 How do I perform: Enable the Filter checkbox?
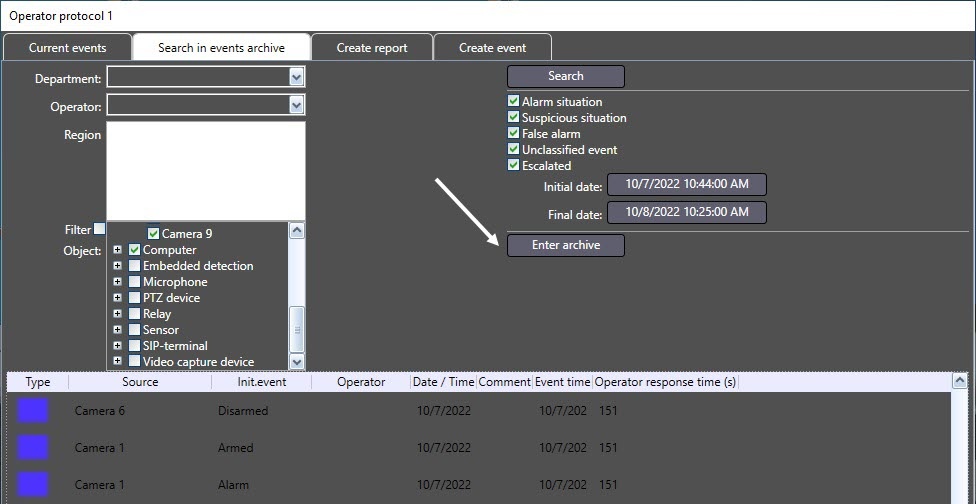click(x=99, y=229)
